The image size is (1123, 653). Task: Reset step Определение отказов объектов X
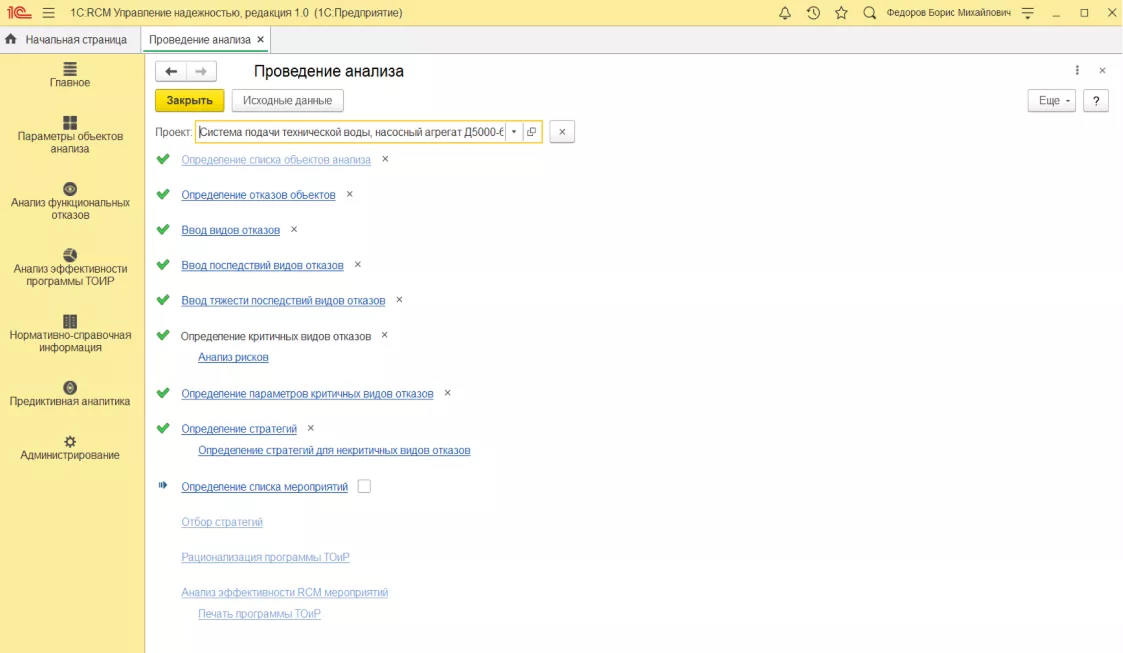(350, 194)
